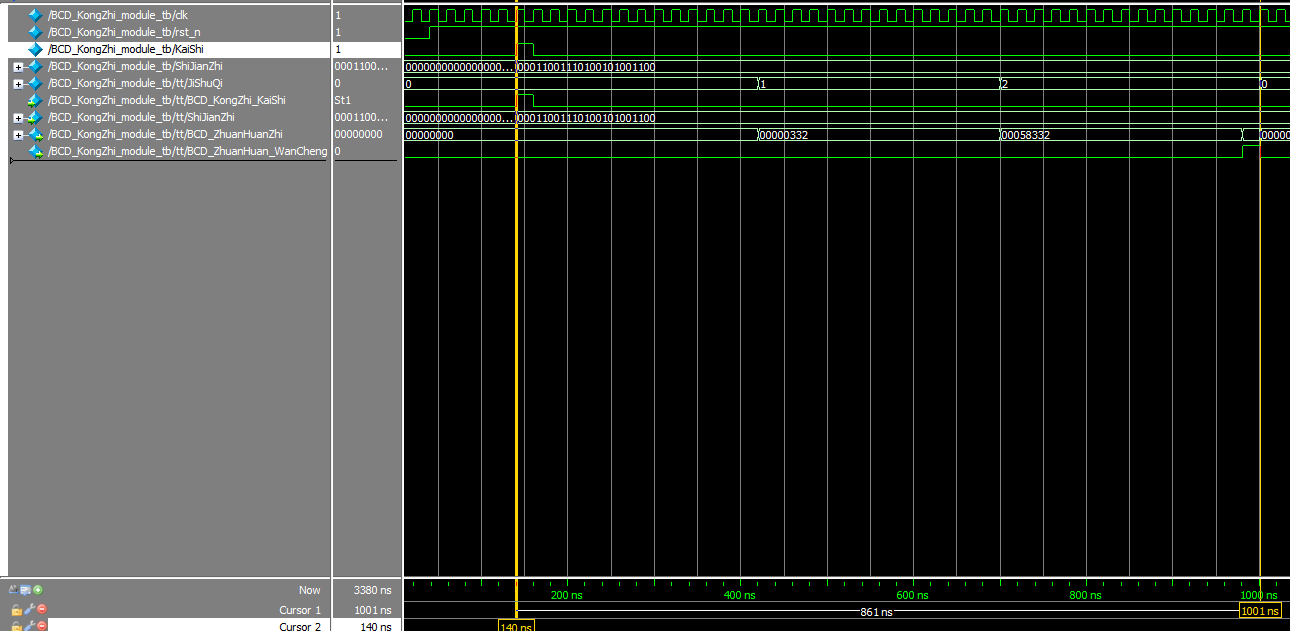Click the 861 ns cursor delta label
The width and height of the screenshot is (1290, 631).
(876, 611)
